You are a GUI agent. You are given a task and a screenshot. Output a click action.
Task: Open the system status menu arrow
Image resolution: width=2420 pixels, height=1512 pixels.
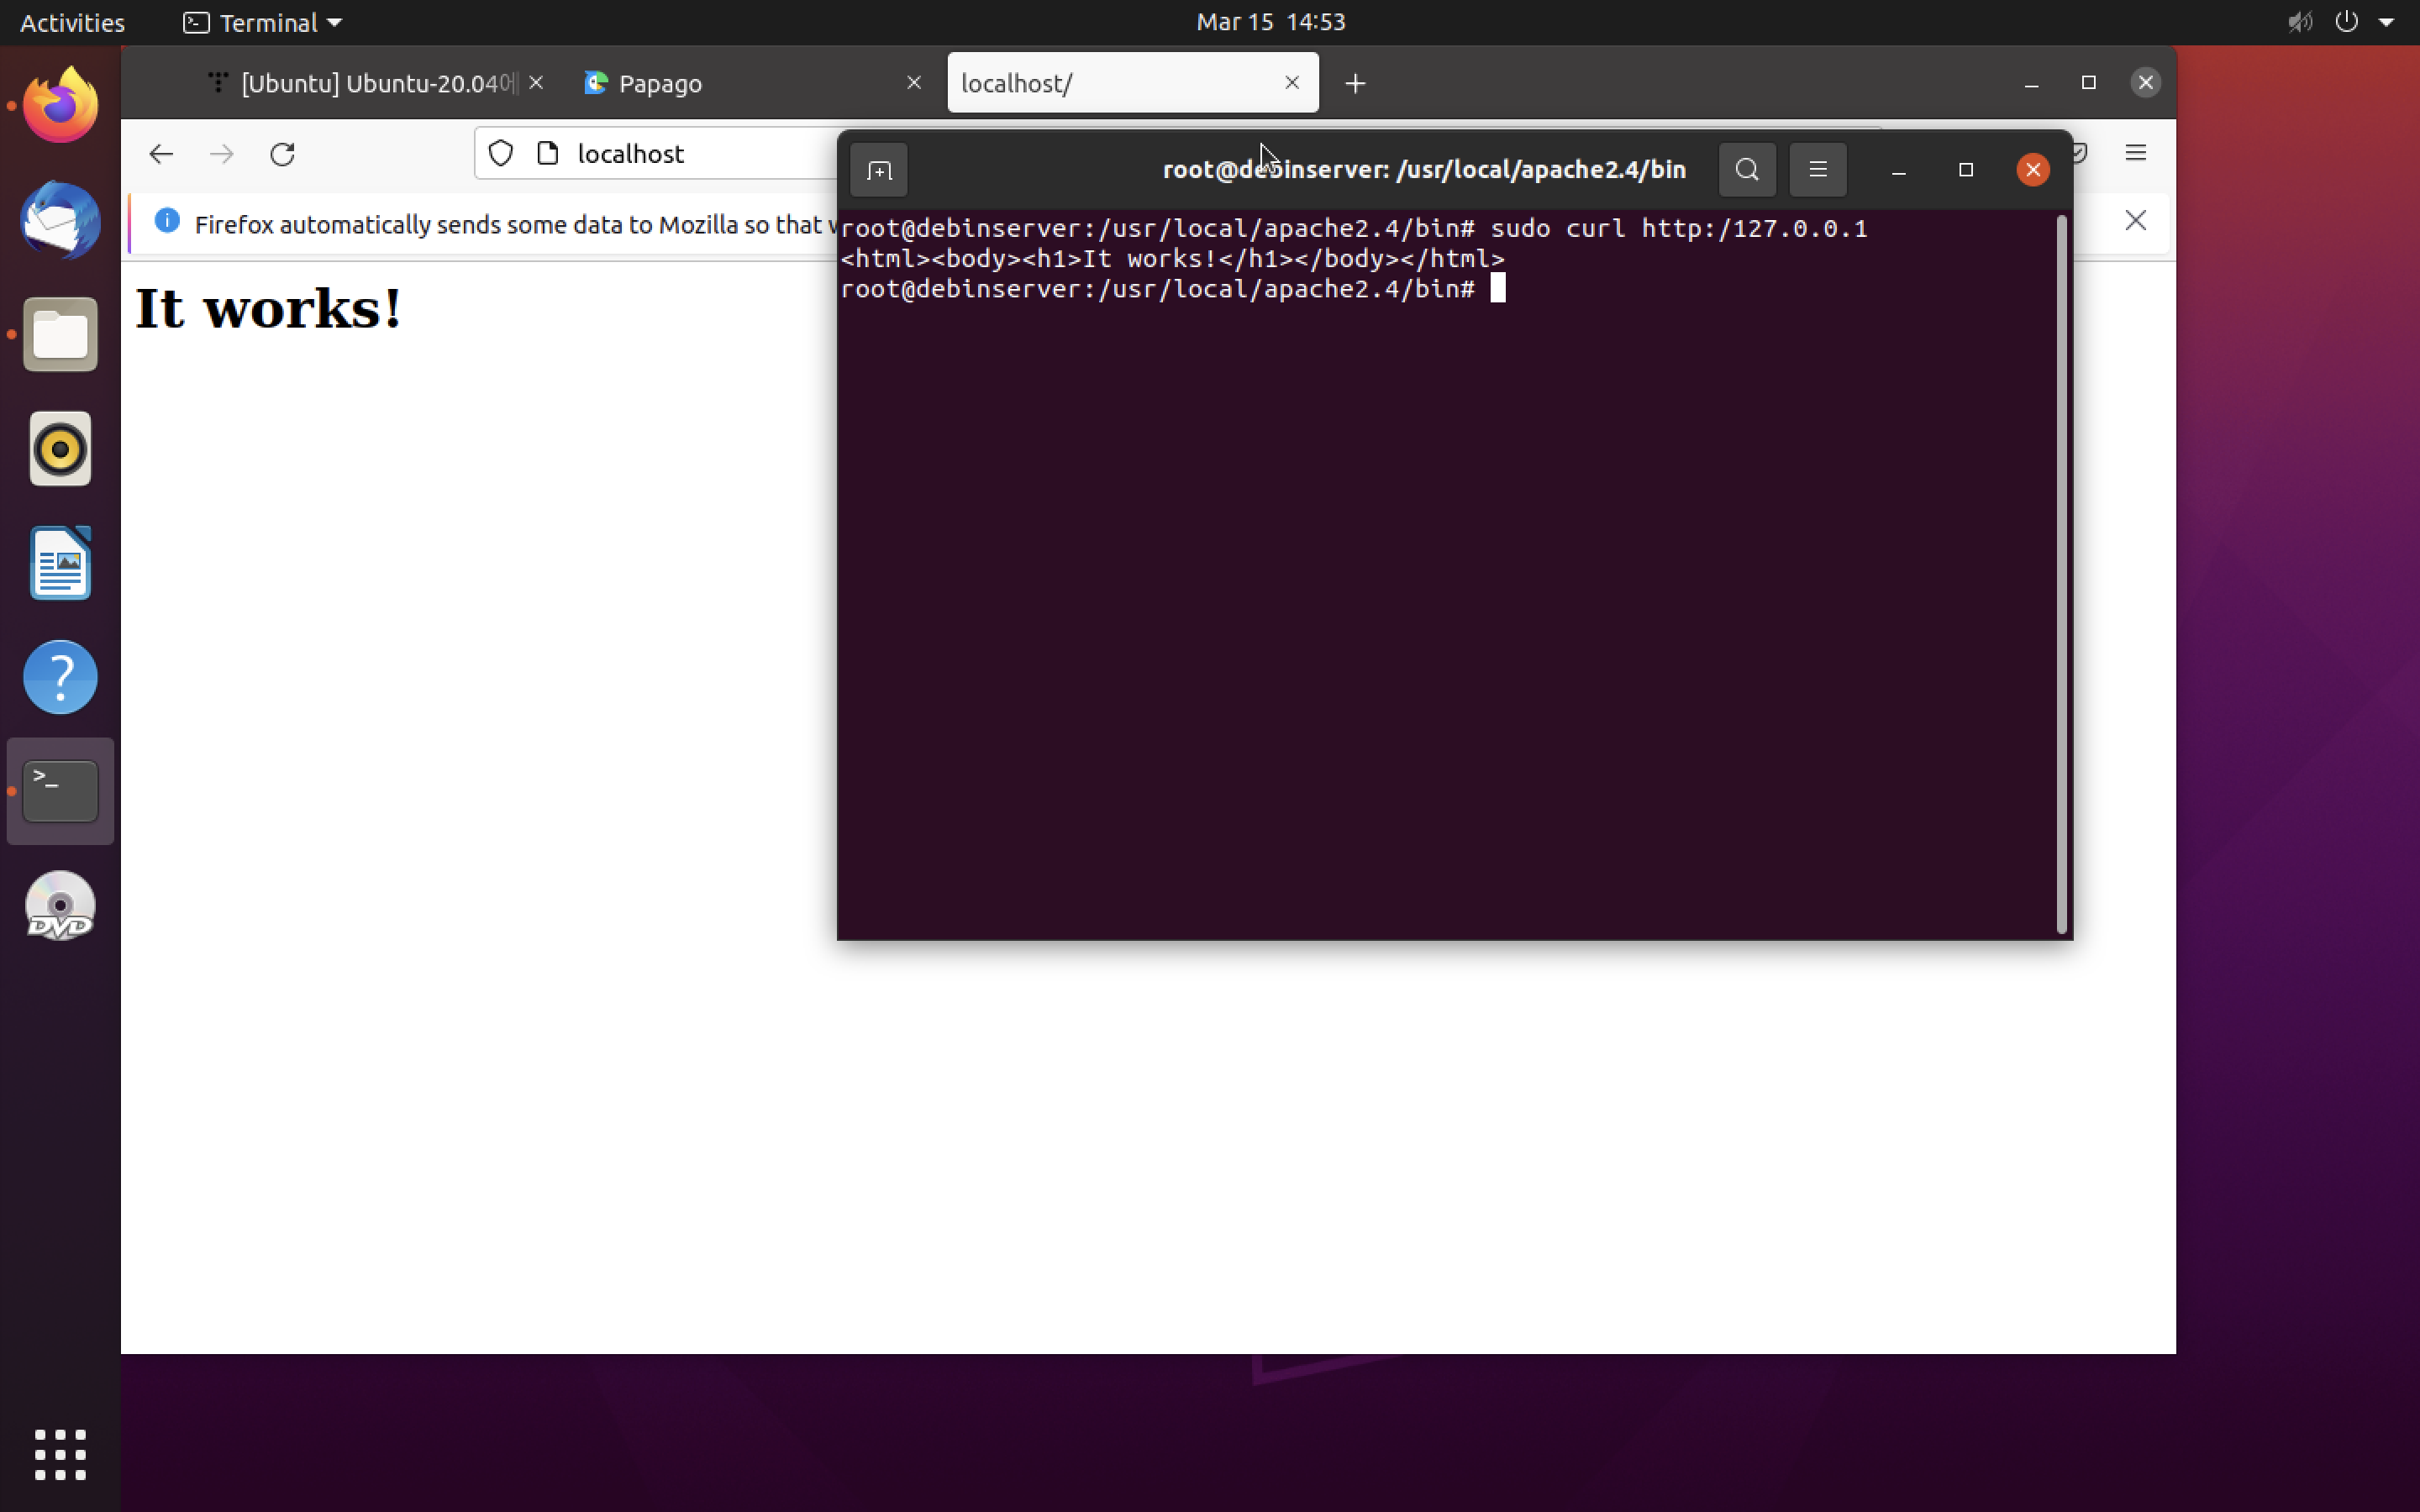(2386, 22)
